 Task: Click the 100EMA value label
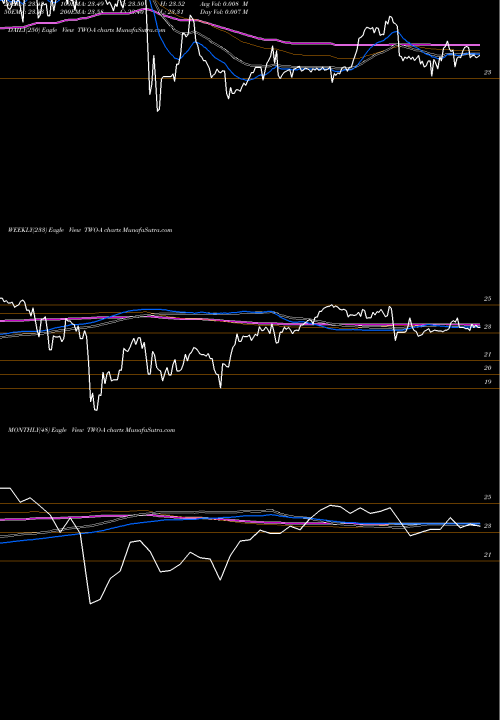click(82, 4)
